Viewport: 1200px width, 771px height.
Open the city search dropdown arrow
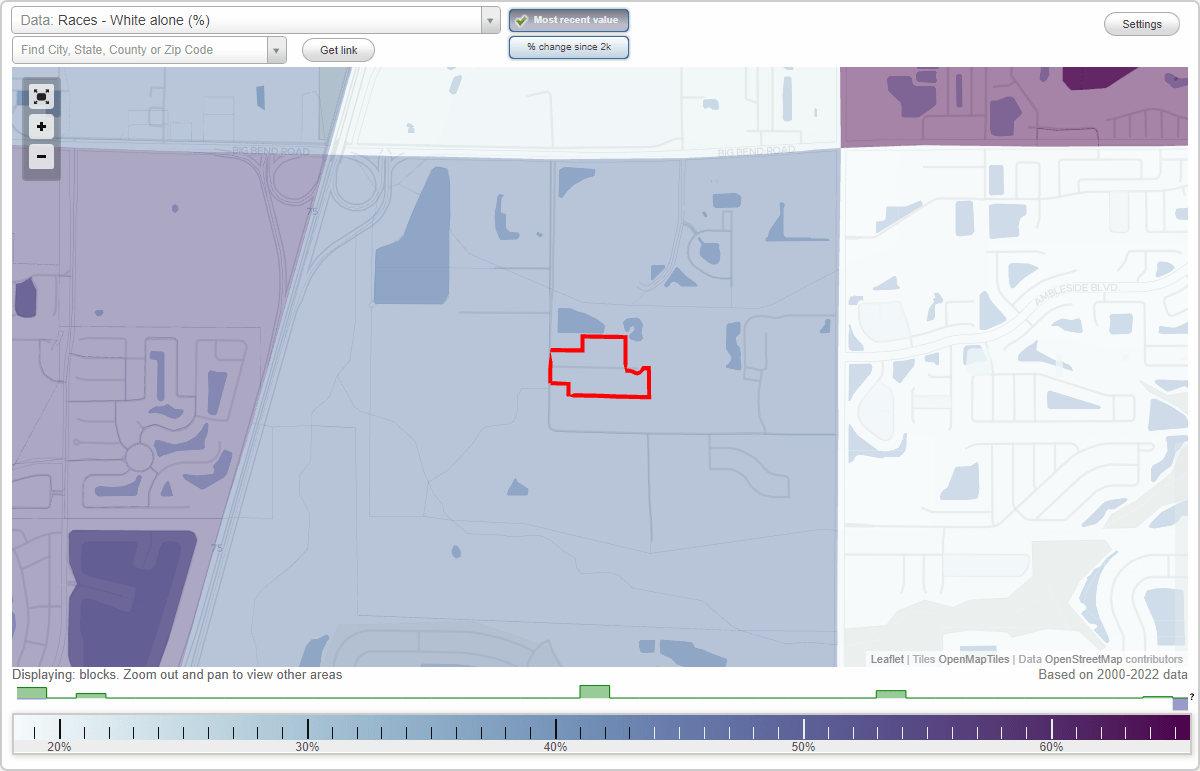tap(277, 48)
